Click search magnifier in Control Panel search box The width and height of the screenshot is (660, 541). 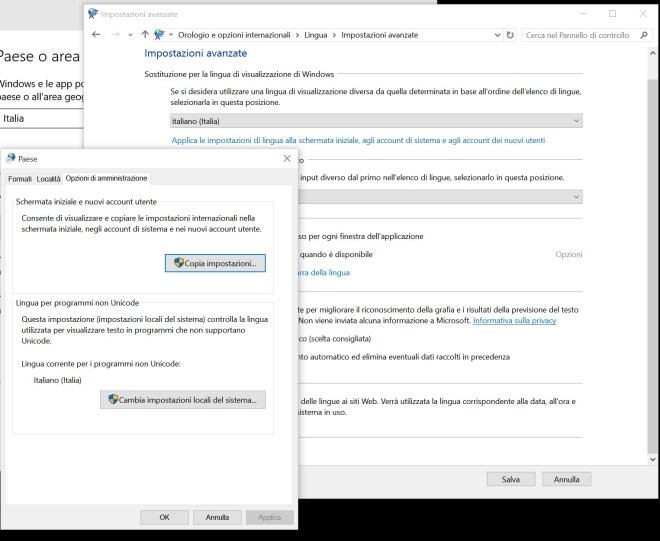[x=644, y=35]
